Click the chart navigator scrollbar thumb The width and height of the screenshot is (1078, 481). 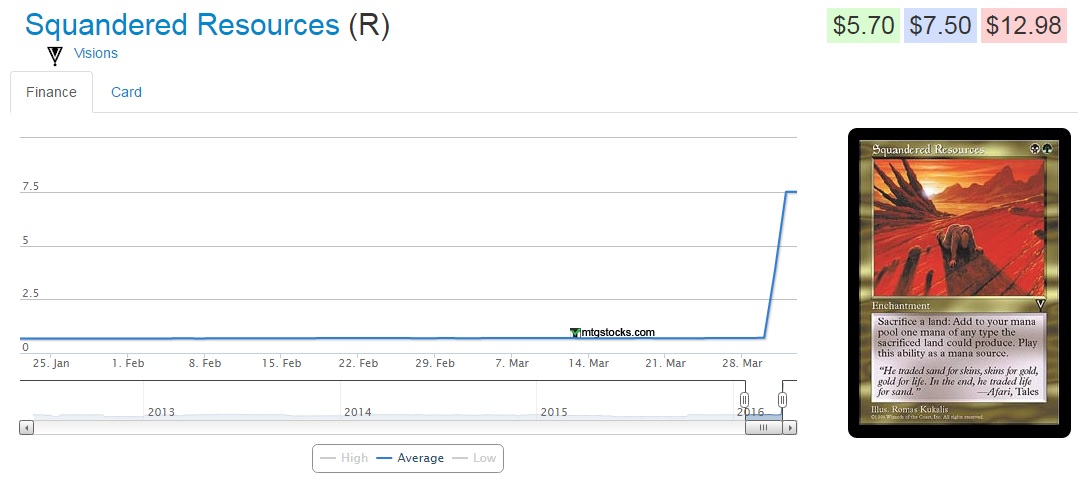763,427
